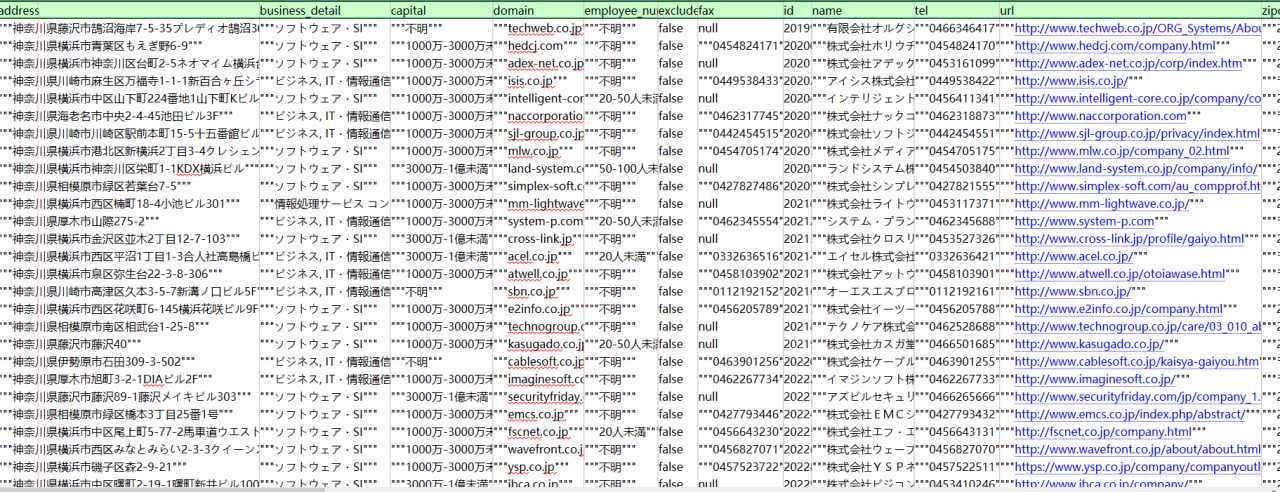Viewport: 1280px width, 492px height.
Task: Click tel cell 0454503840
Action: (x=955, y=169)
